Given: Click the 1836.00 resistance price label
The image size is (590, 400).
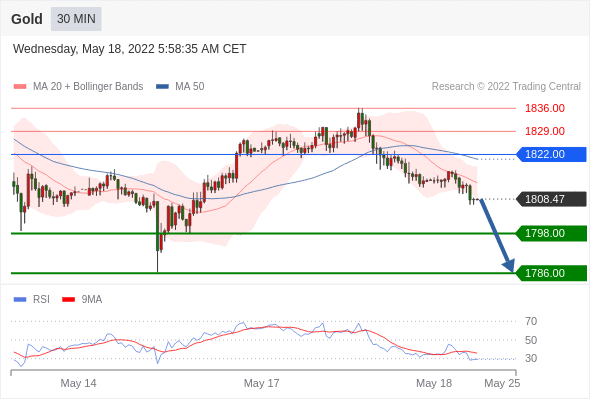Looking at the screenshot, I should 544,108.
